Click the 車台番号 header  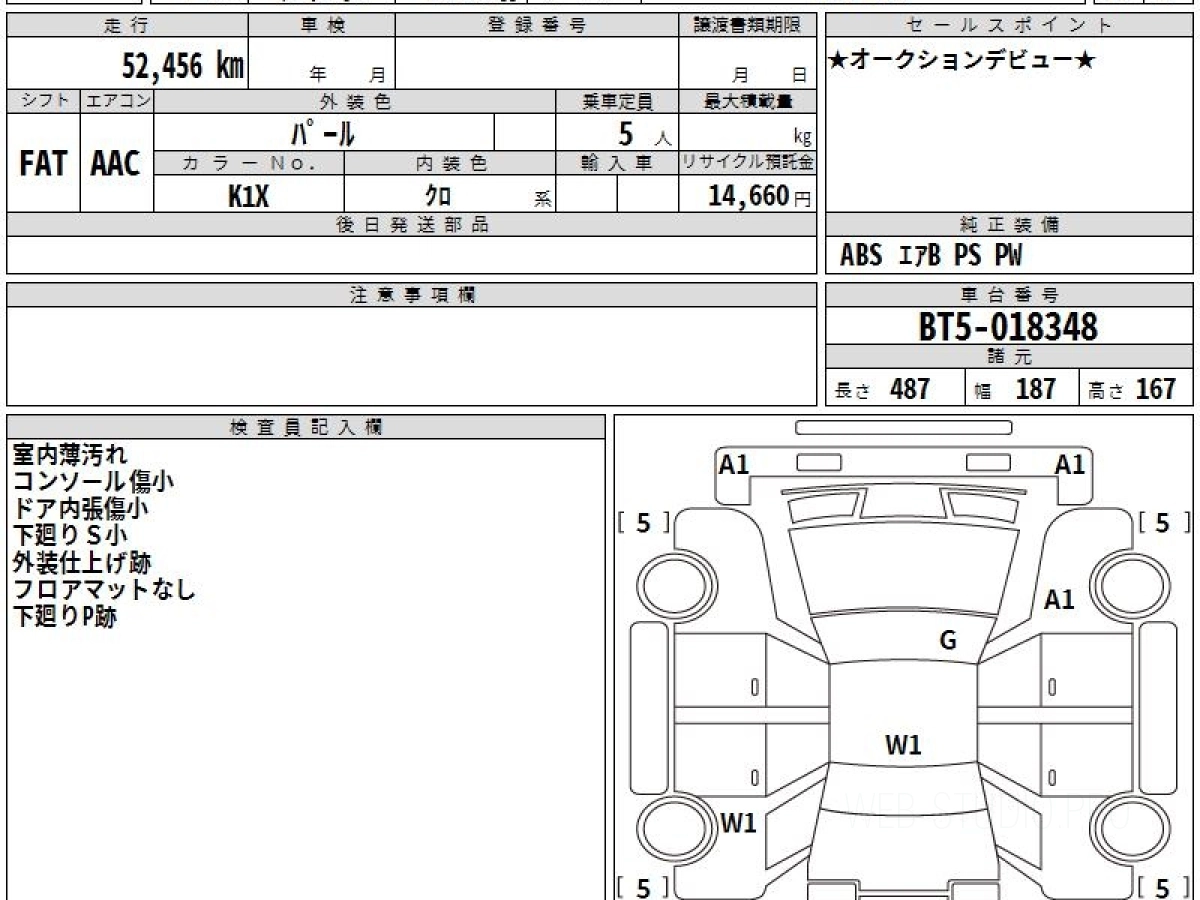[x=1010, y=295]
